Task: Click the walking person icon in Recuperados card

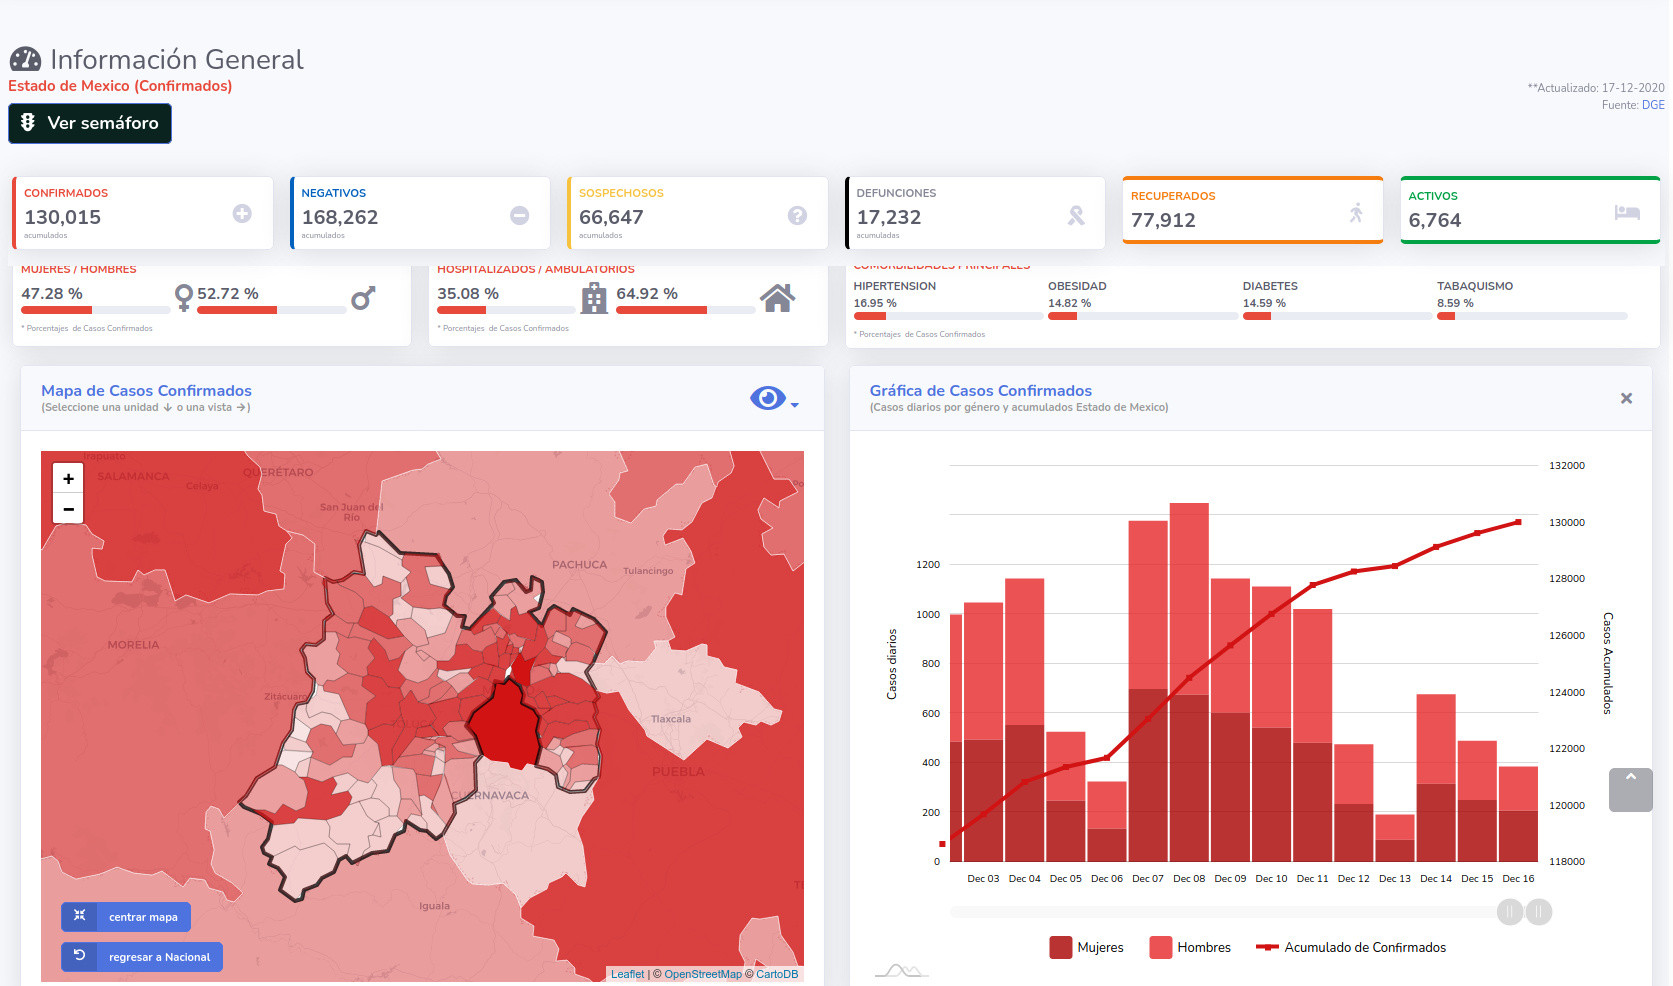Action: click(x=1356, y=213)
